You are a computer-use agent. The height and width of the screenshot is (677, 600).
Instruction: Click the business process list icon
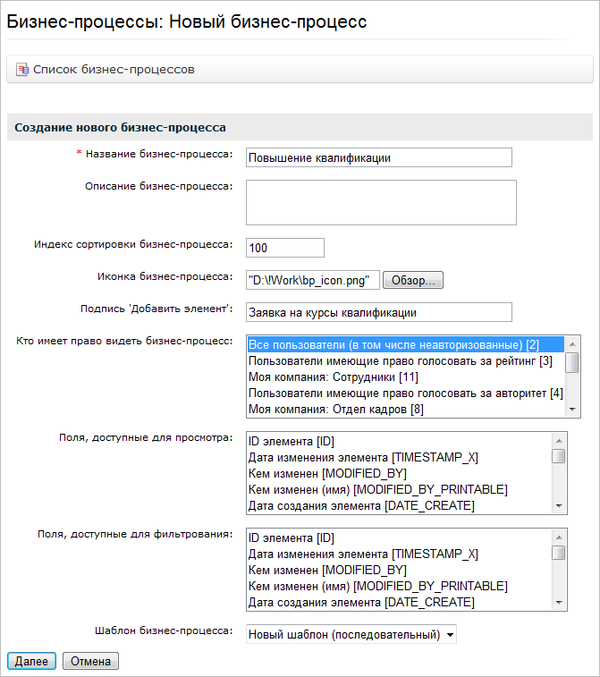click(22, 70)
